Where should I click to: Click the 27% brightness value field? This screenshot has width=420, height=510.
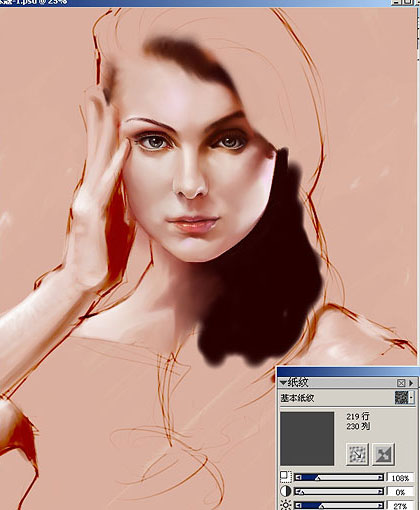[x=400, y=506]
